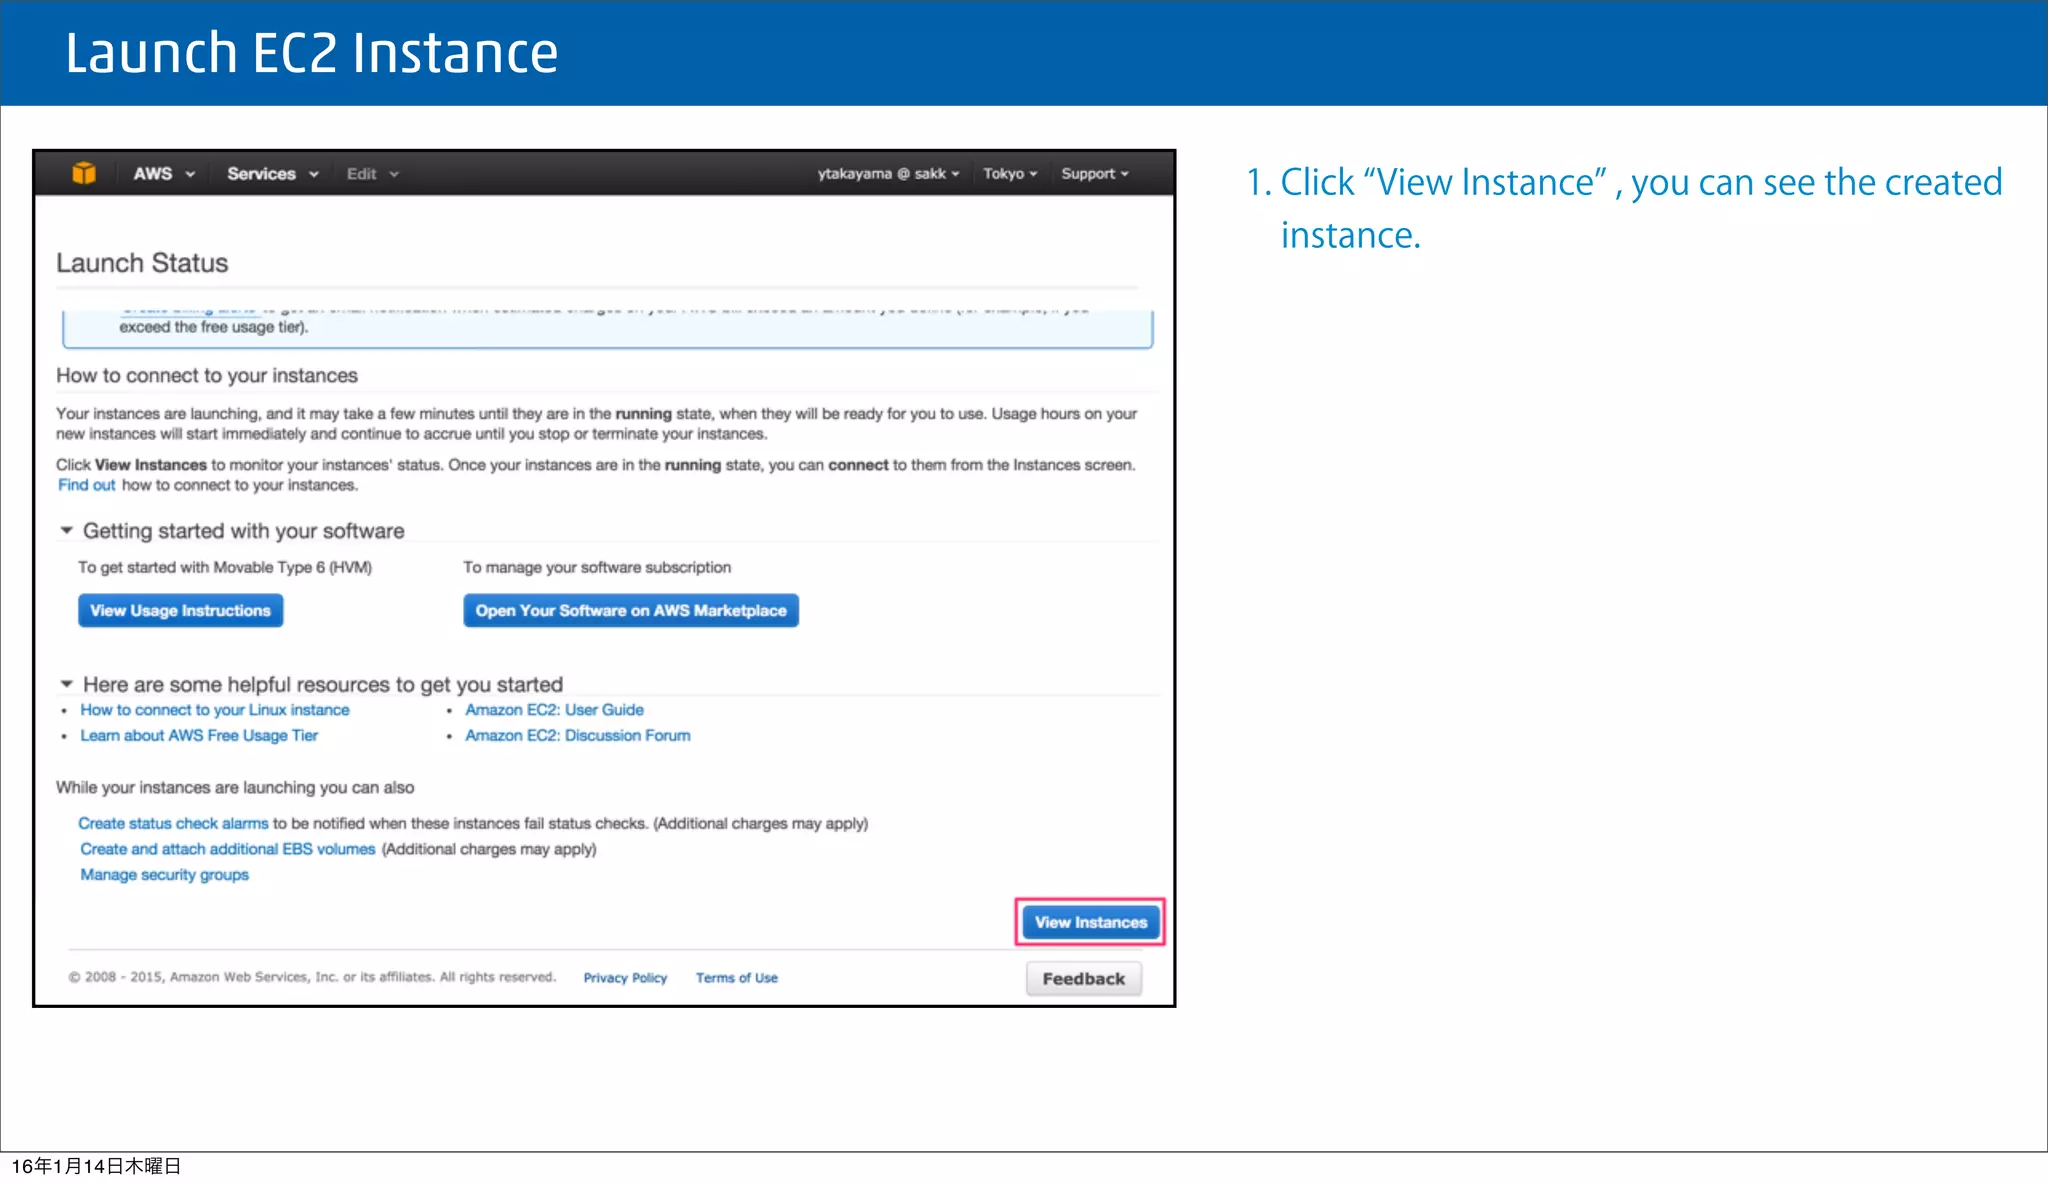The image size is (2048, 1184).
Task: Click the AWS orange cube logo
Action: pos(84,173)
